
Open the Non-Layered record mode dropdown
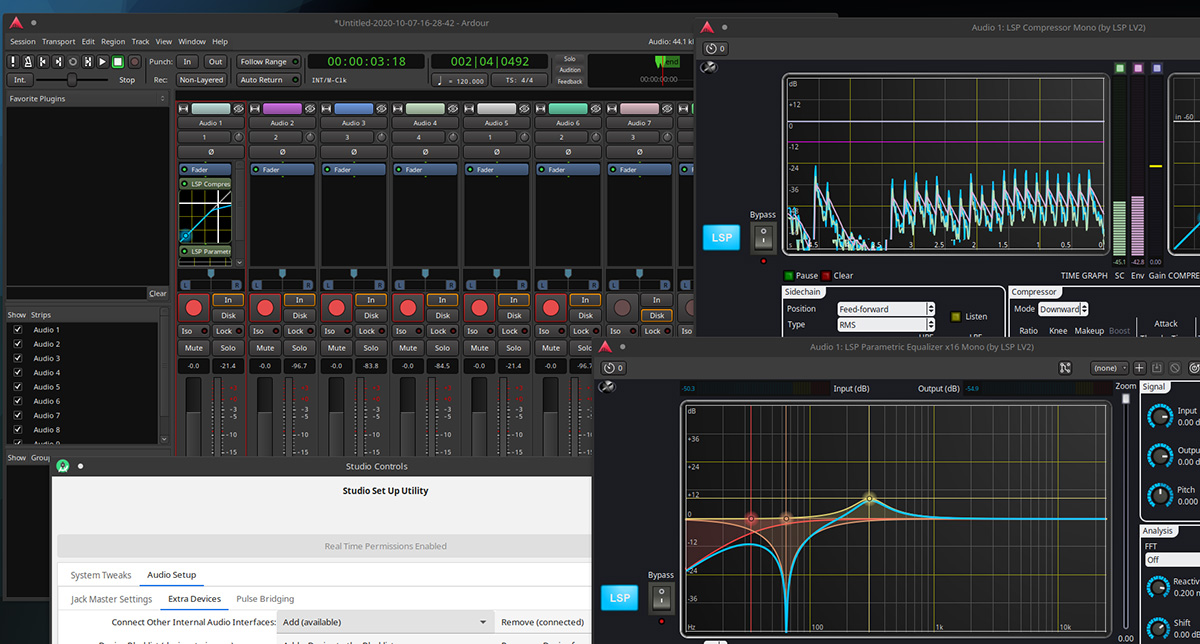202,80
